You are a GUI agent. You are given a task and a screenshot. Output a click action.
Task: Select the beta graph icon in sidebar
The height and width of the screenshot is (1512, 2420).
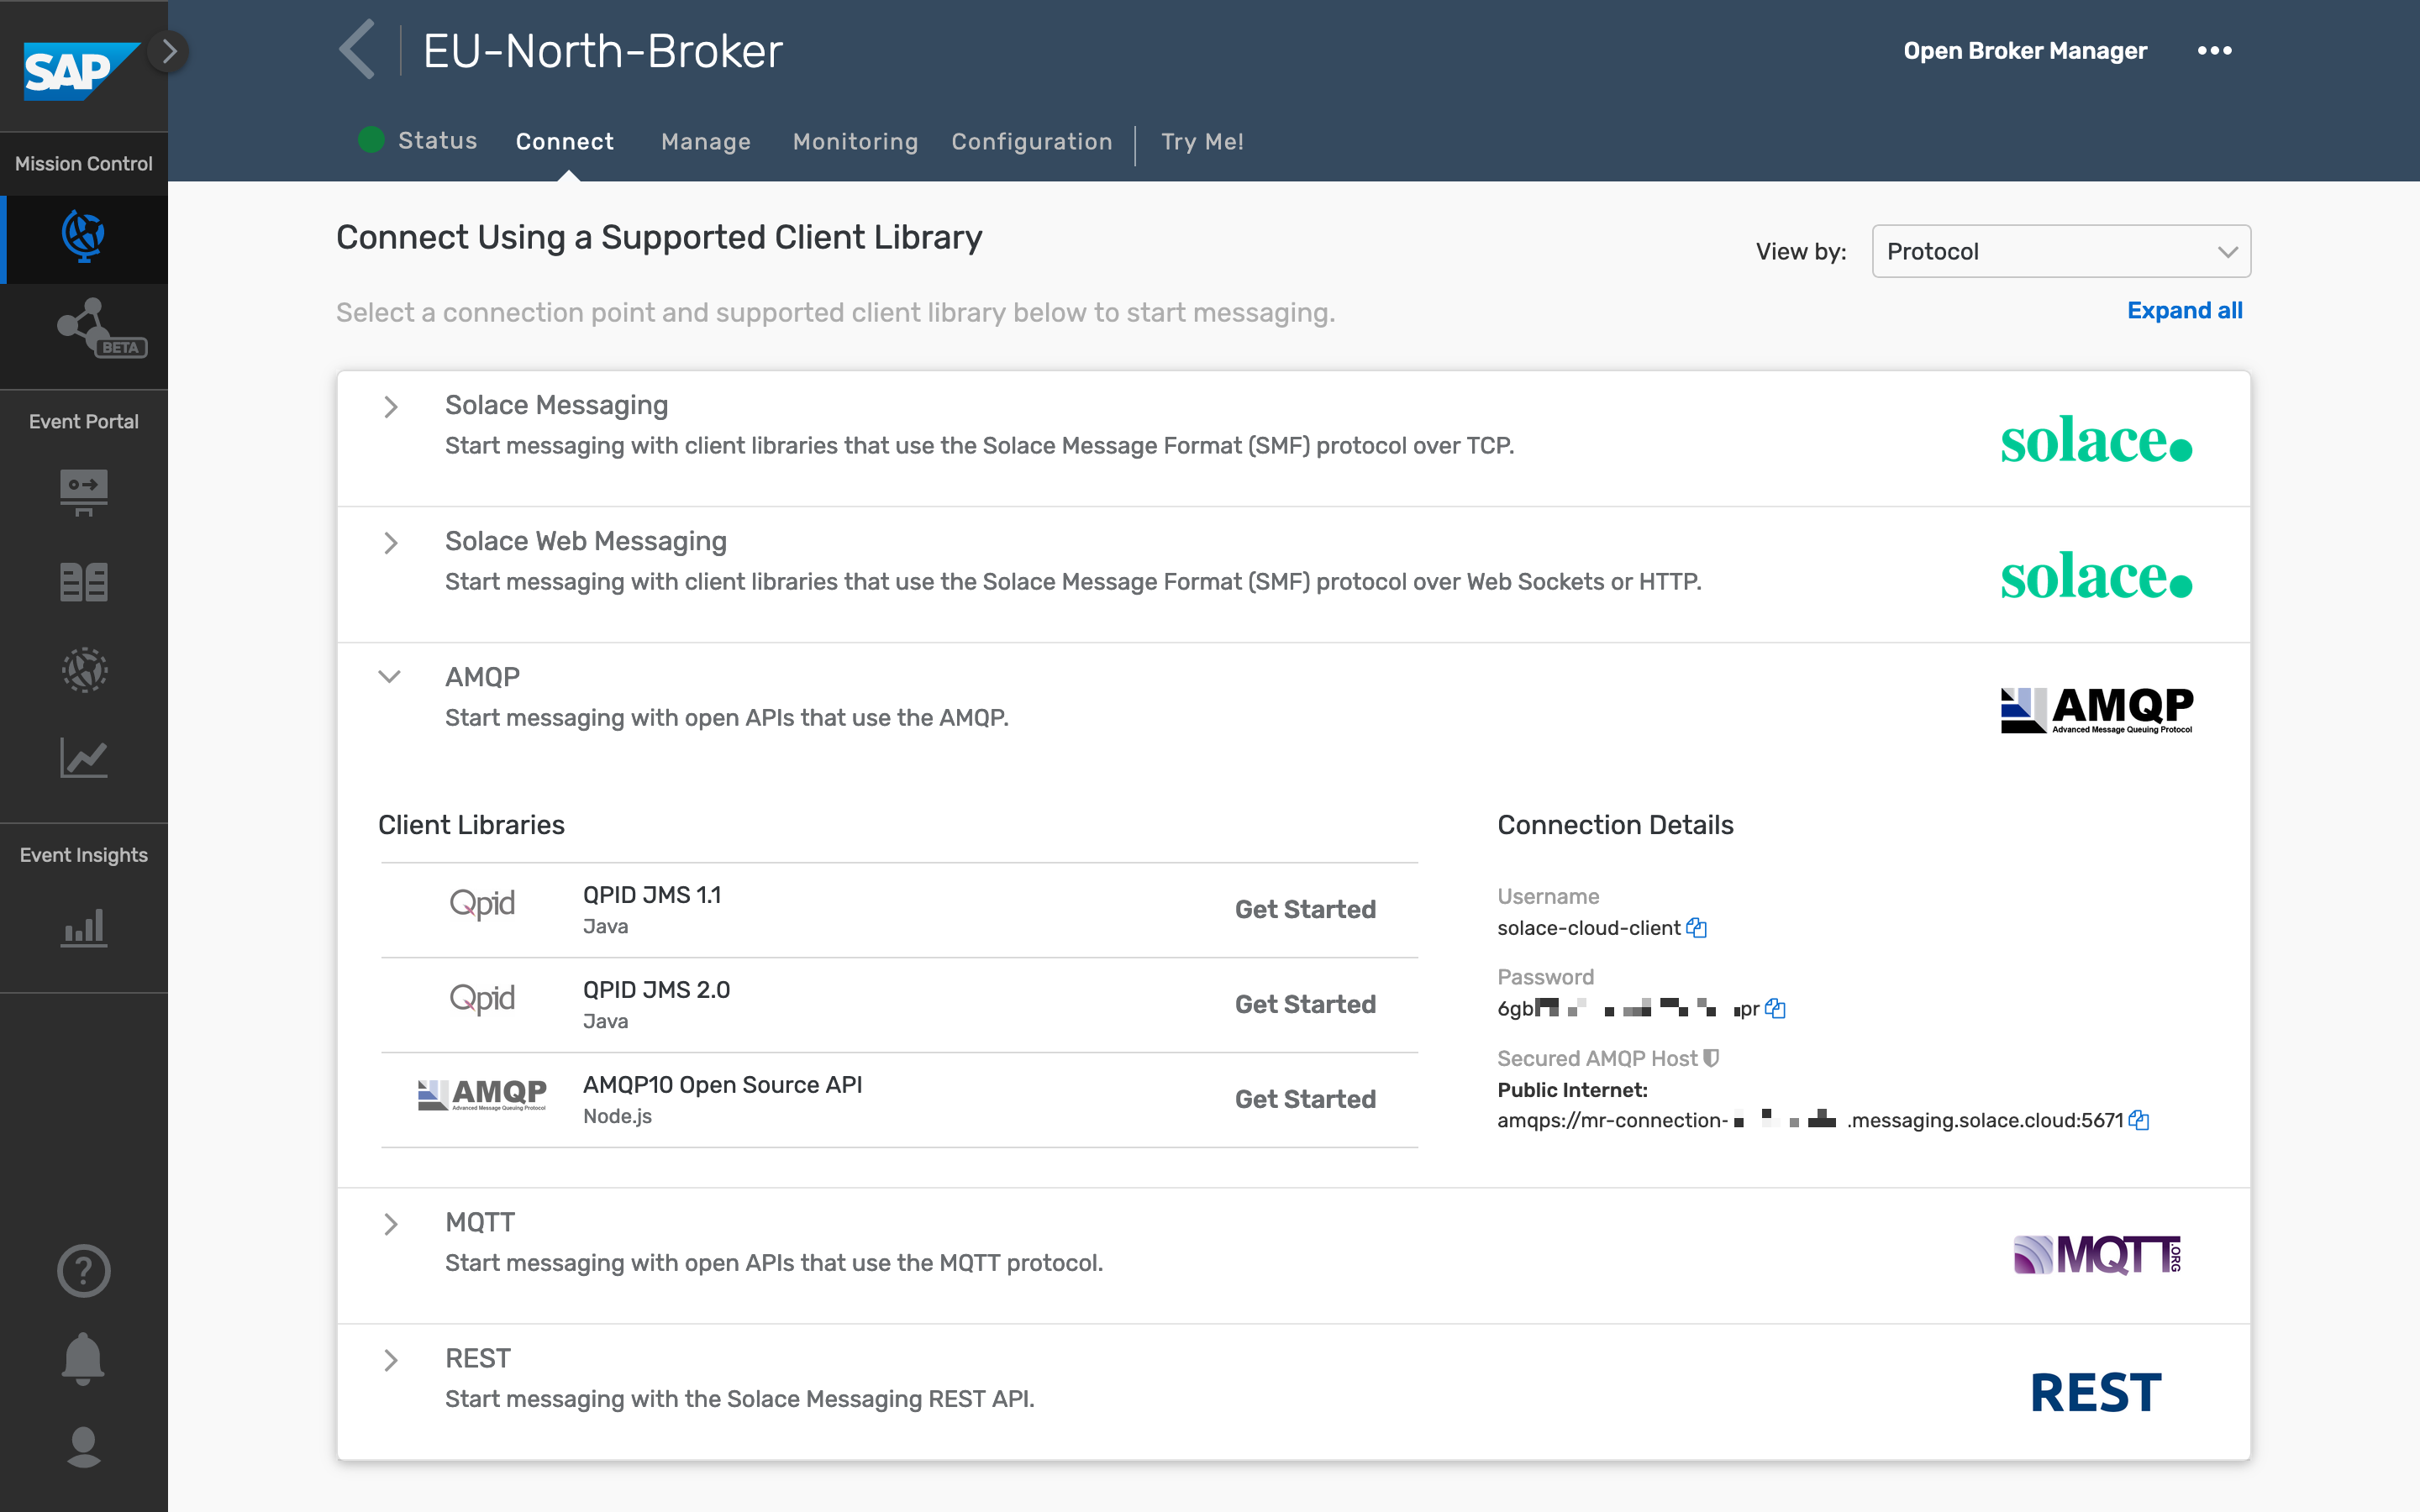click(84, 331)
